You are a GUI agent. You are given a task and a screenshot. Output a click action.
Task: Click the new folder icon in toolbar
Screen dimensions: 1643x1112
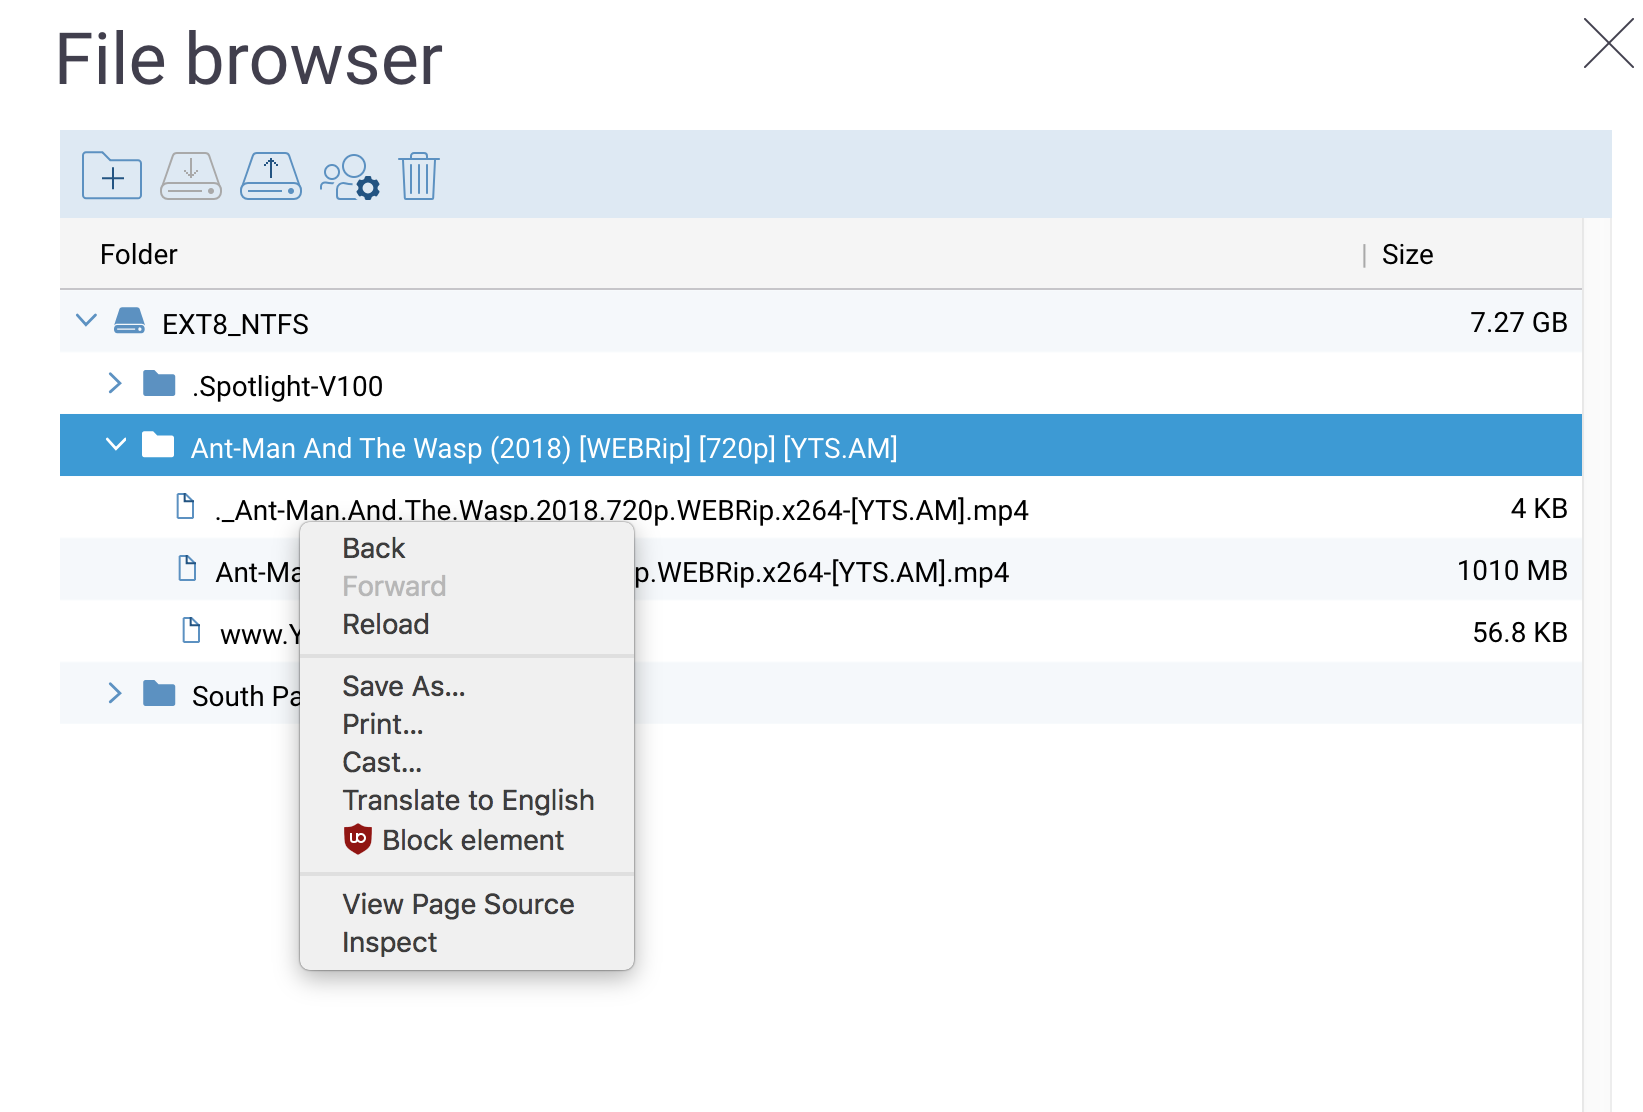coord(112,176)
